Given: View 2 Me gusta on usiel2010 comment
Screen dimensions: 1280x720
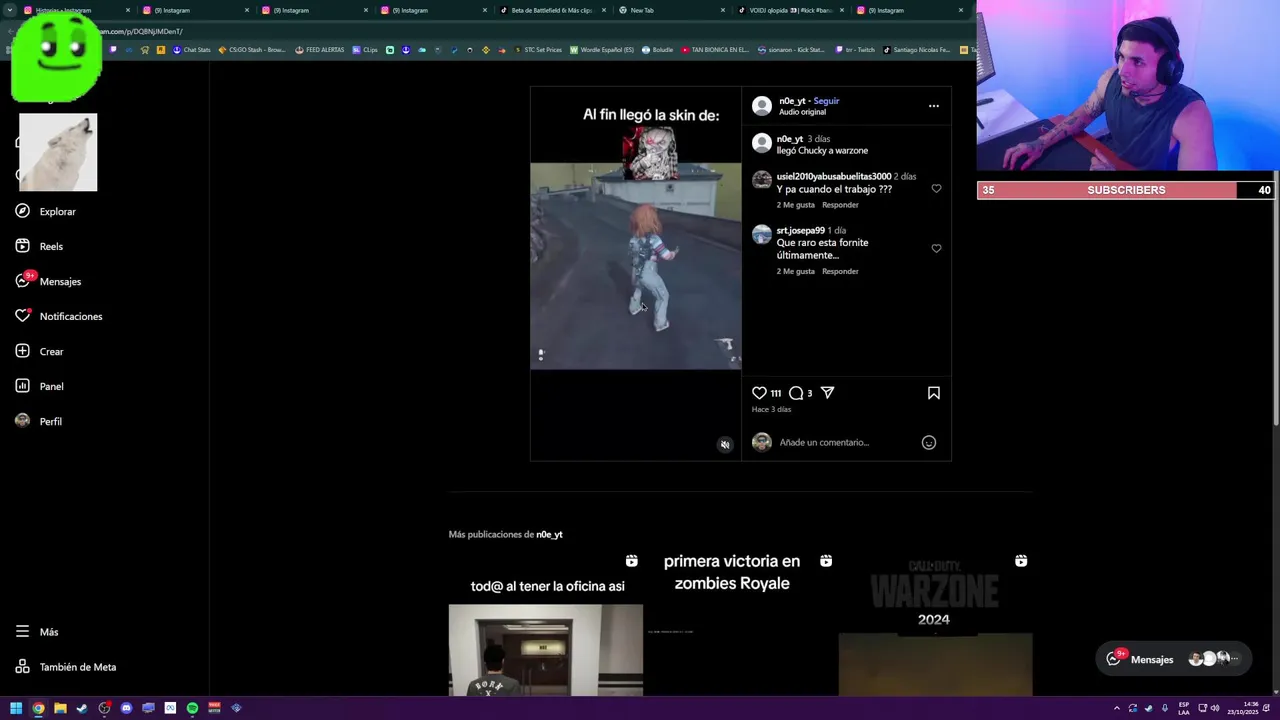Looking at the screenshot, I should click(x=796, y=205).
